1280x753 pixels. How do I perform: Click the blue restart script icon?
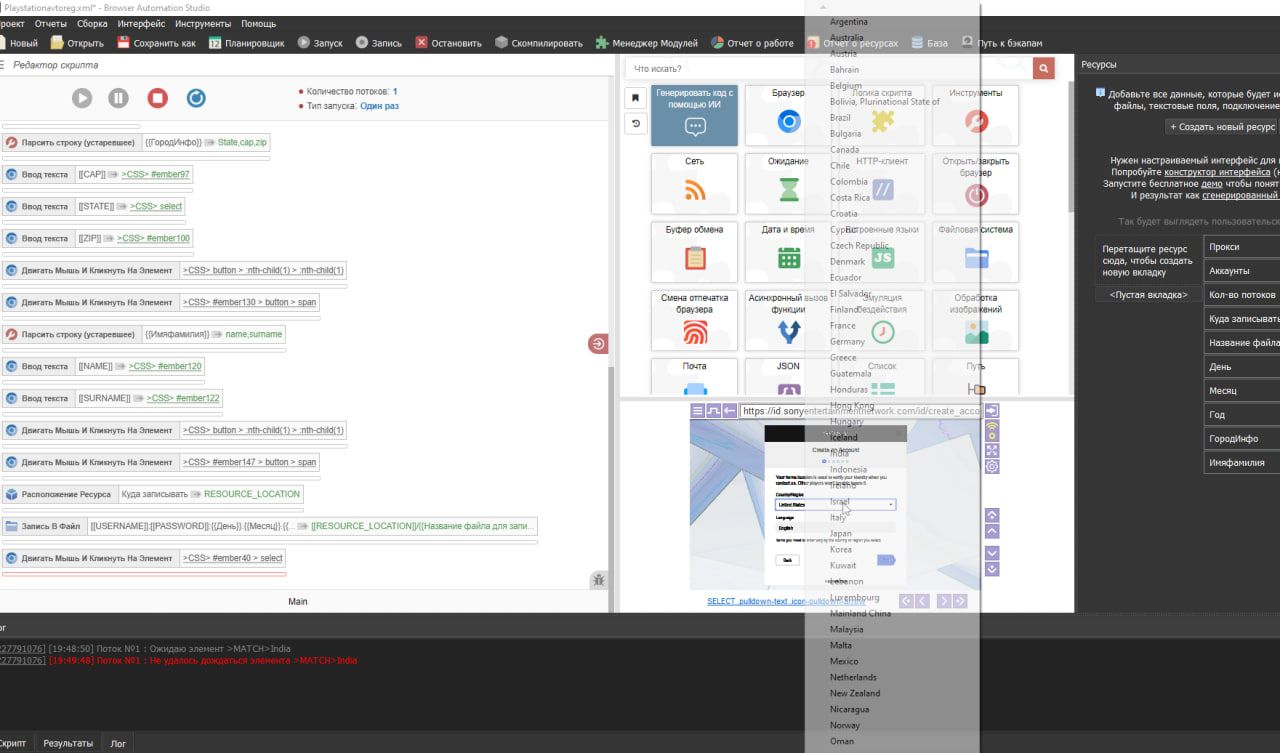pos(196,98)
